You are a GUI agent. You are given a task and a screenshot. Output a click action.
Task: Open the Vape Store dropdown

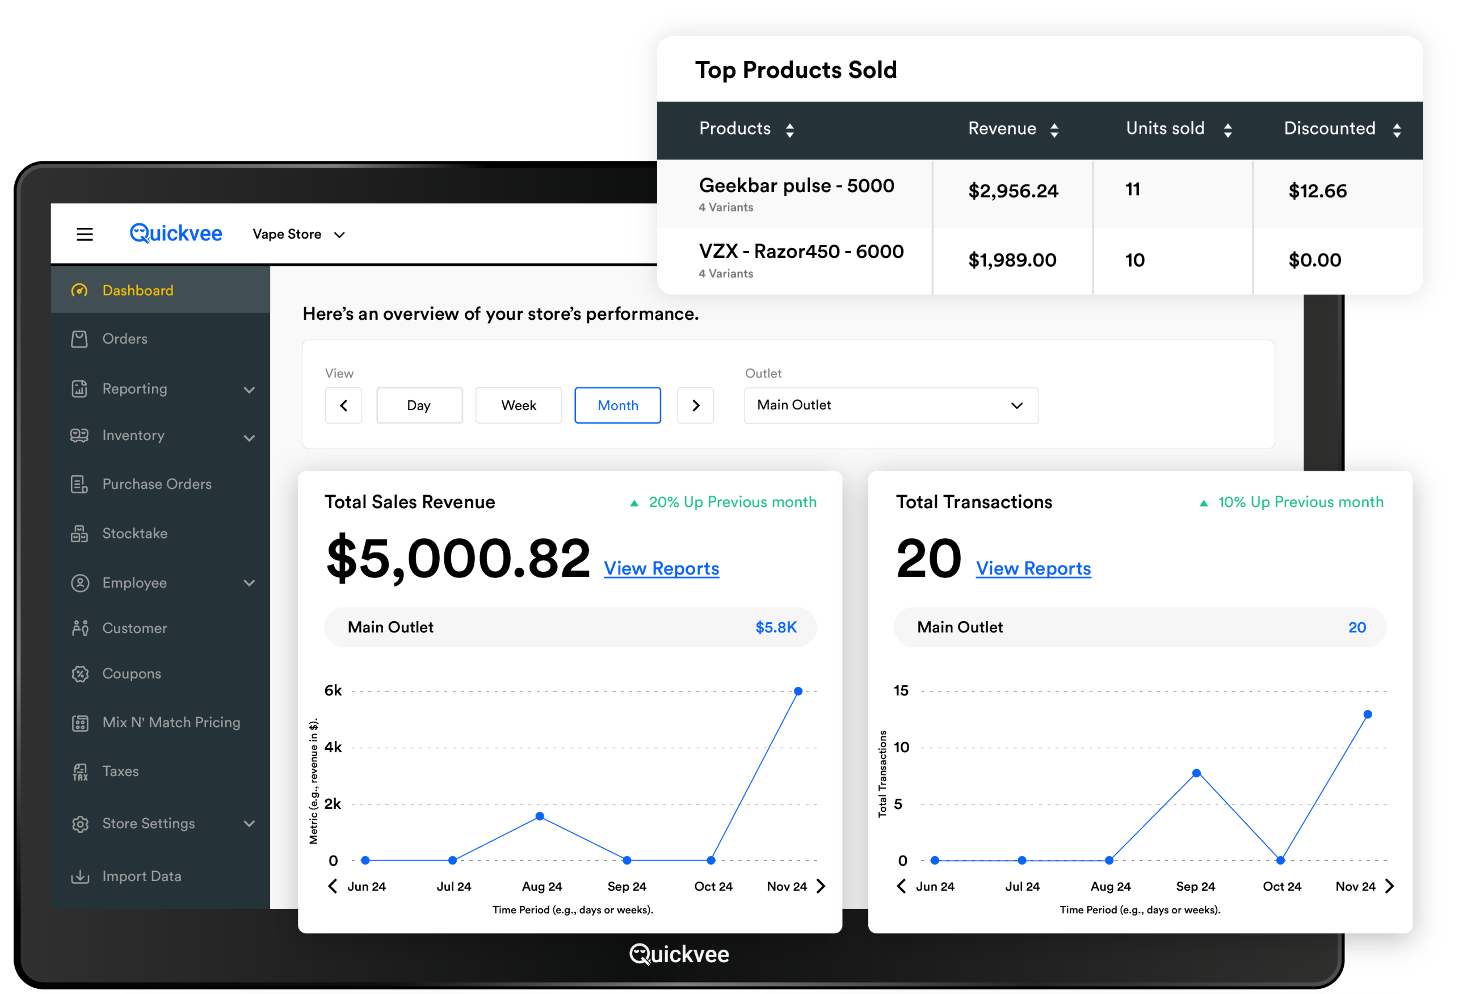coord(298,234)
